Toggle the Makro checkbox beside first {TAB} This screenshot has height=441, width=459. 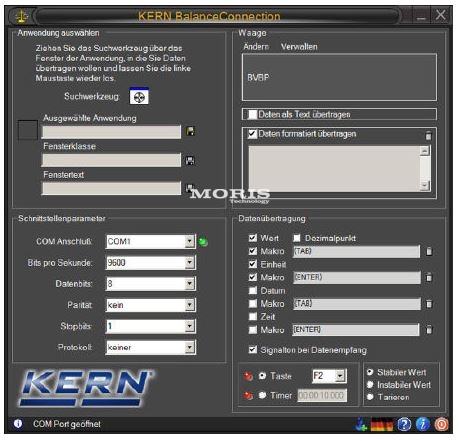253,251
